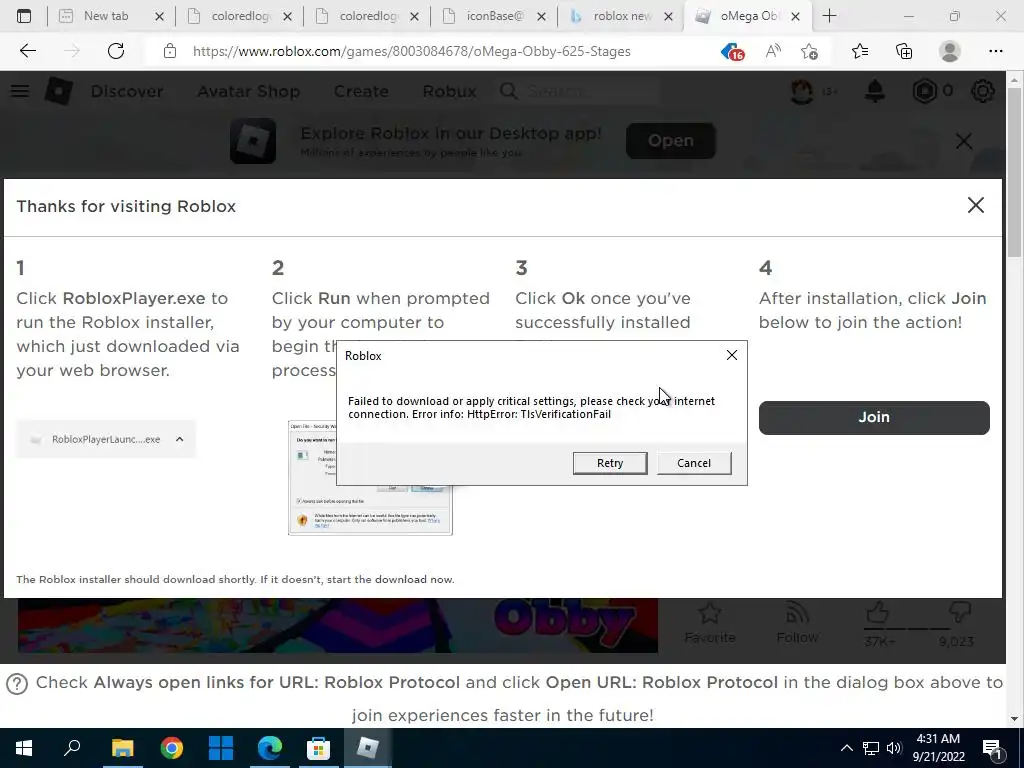
Task: Open the volume speaker icon
Action: (x=894, y=748)
